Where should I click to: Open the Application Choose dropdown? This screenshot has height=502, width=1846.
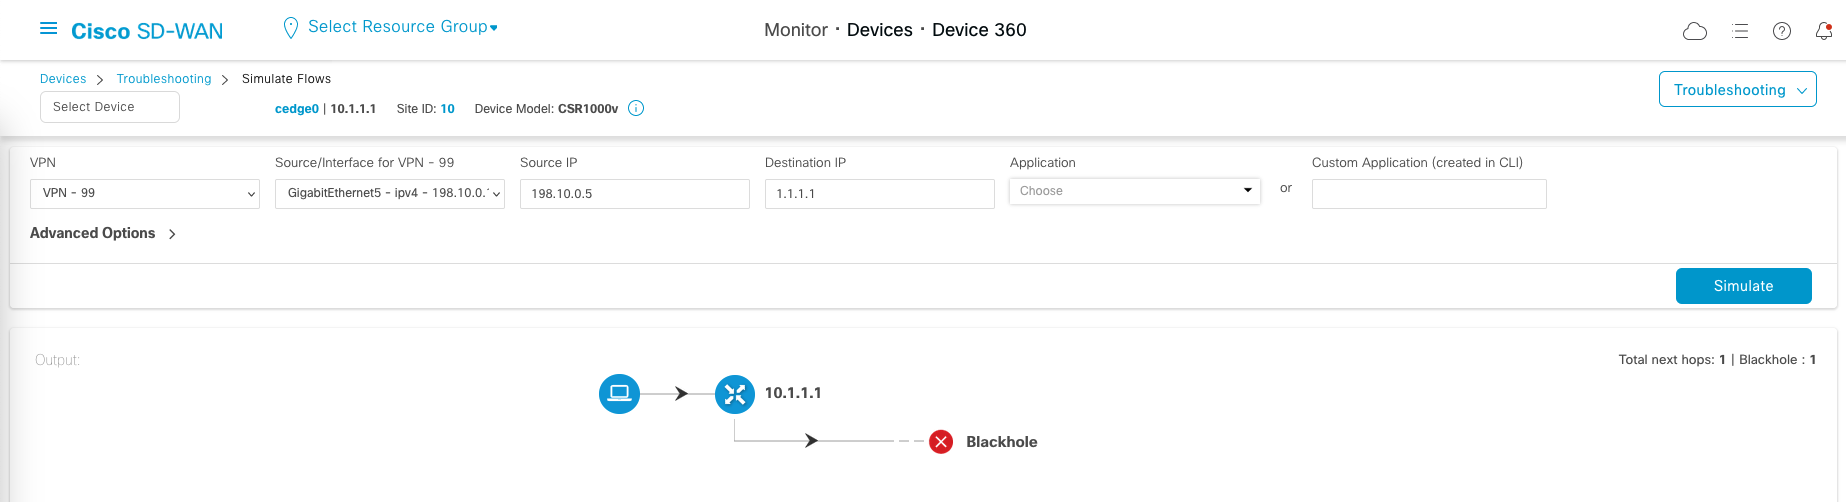(1135, 191)
